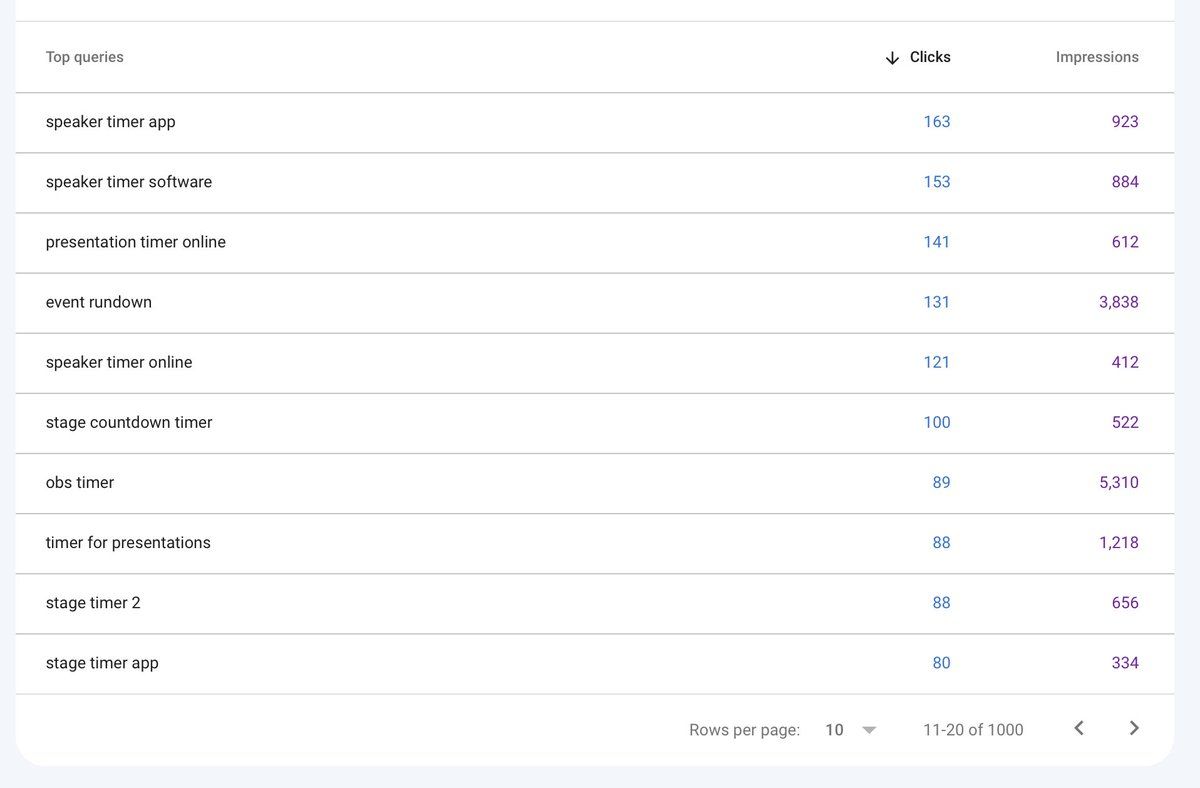
Task: Click the Top queries column header
Action: point(85,57)
